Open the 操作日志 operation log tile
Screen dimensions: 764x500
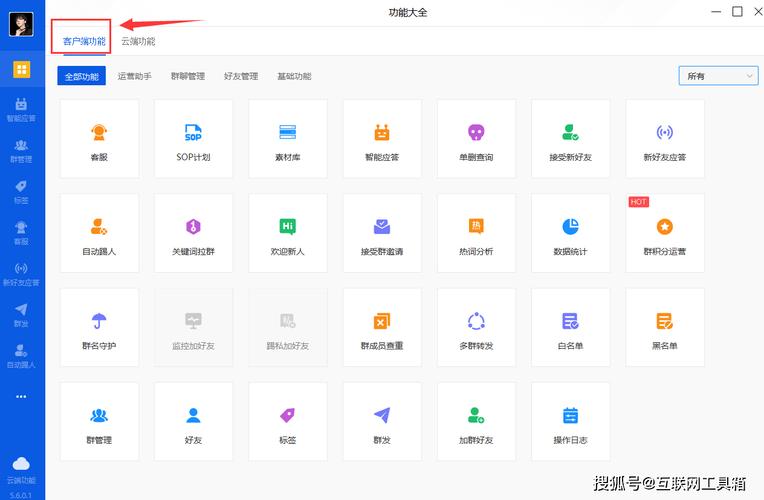point(570,422)
